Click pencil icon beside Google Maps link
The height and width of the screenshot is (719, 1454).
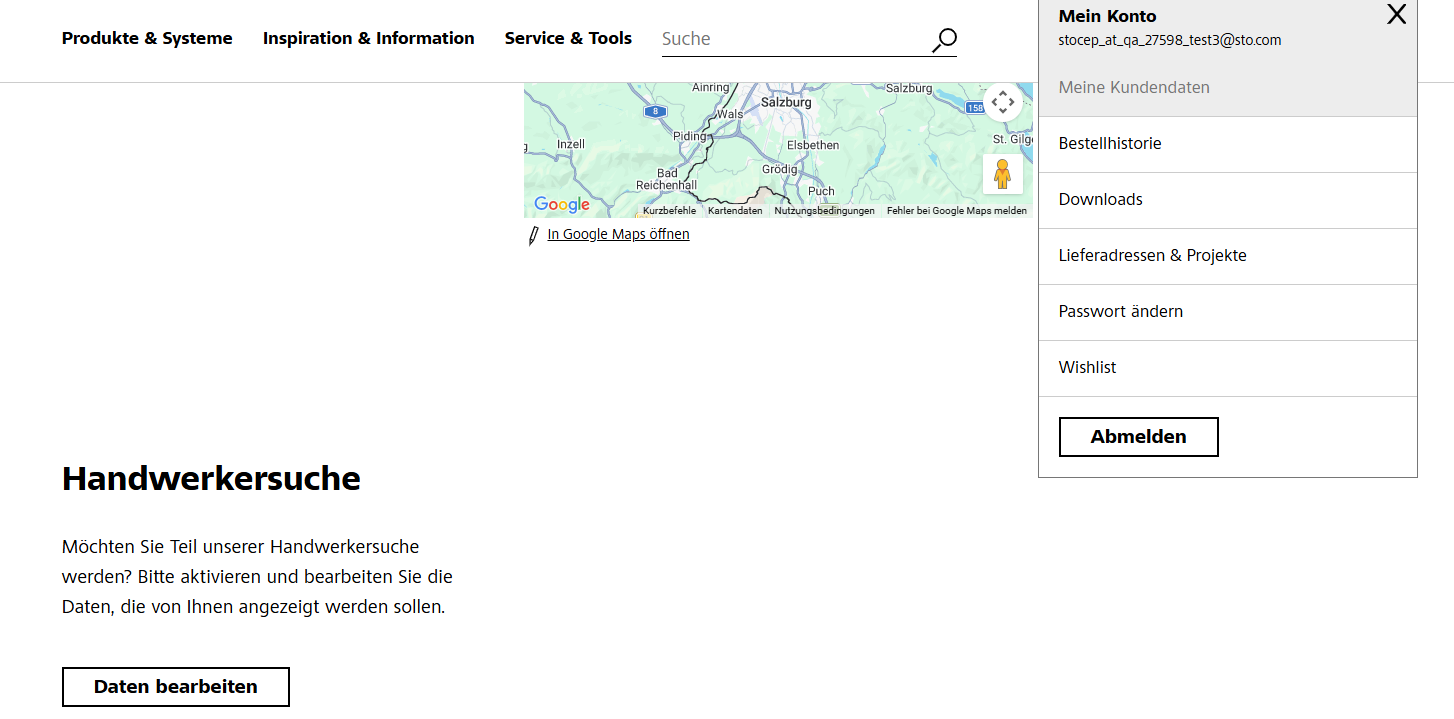[534, 236]
